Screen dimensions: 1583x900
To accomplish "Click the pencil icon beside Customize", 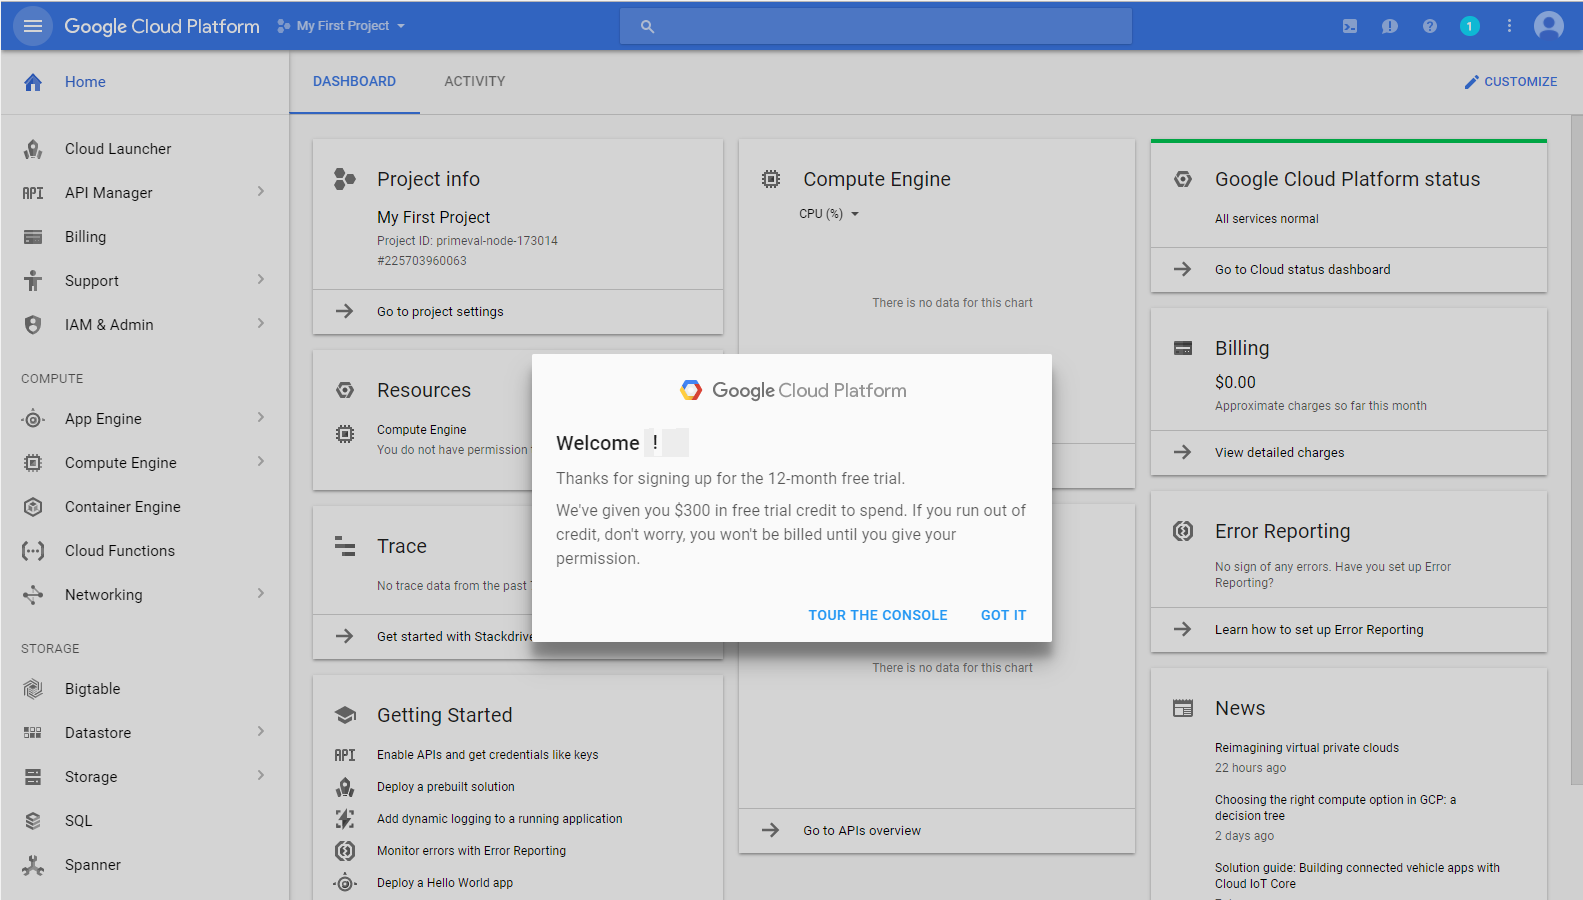I will click(x=1471, y=82).
